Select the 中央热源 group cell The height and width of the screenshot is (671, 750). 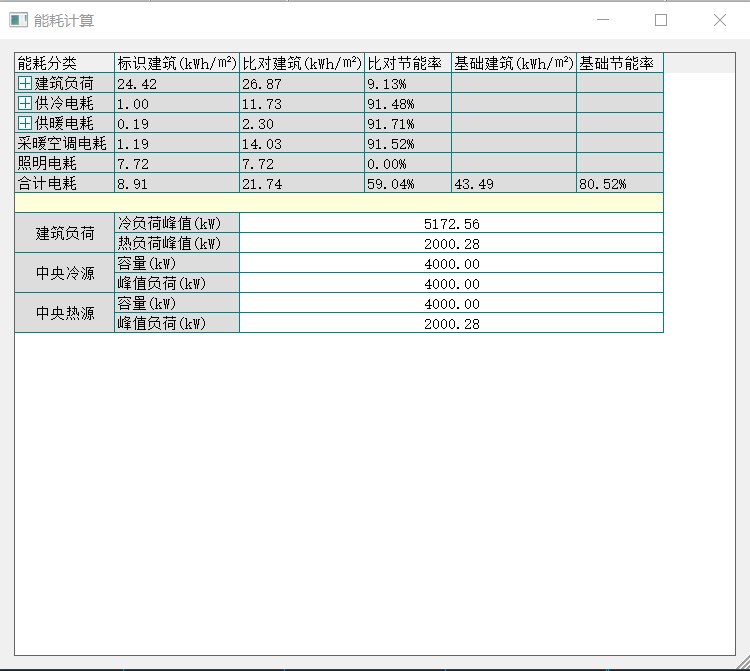(x=65, y=314)
